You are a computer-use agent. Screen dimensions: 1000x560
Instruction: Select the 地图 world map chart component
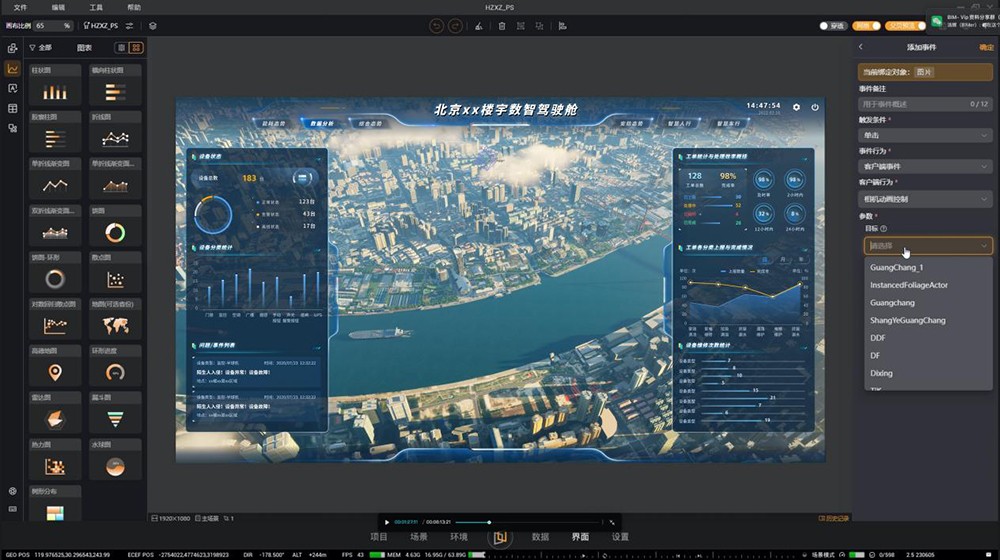pos(115,325)
